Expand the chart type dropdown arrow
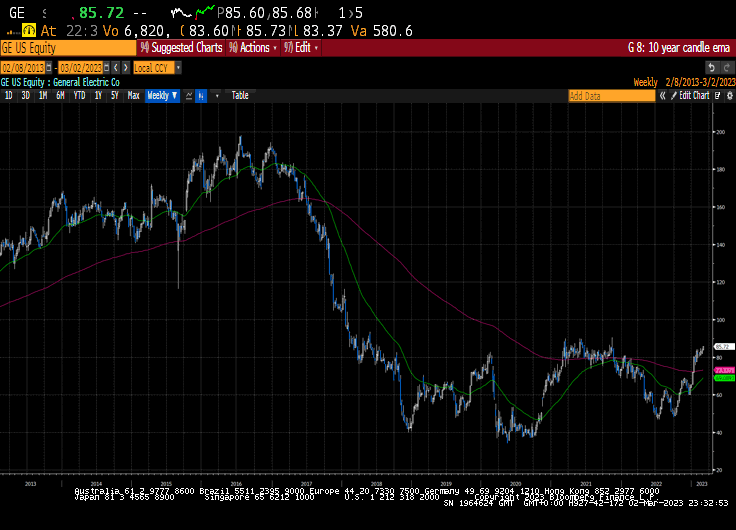The height and width of the screenshot is (530, 736). click(x=217, y=96)
